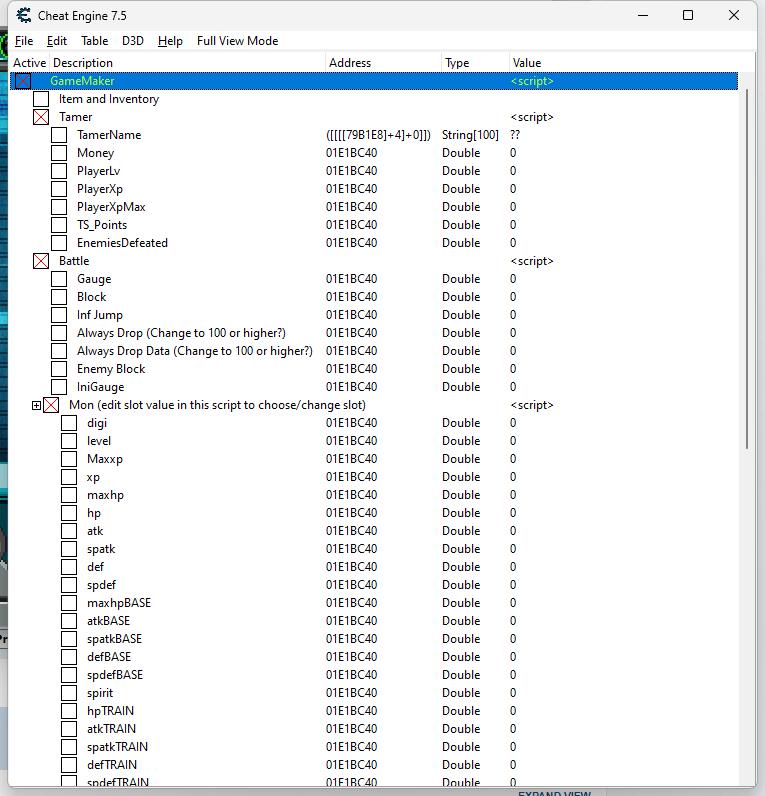Select the spatk entry
The image size is (765, 796).
[101, 549]
